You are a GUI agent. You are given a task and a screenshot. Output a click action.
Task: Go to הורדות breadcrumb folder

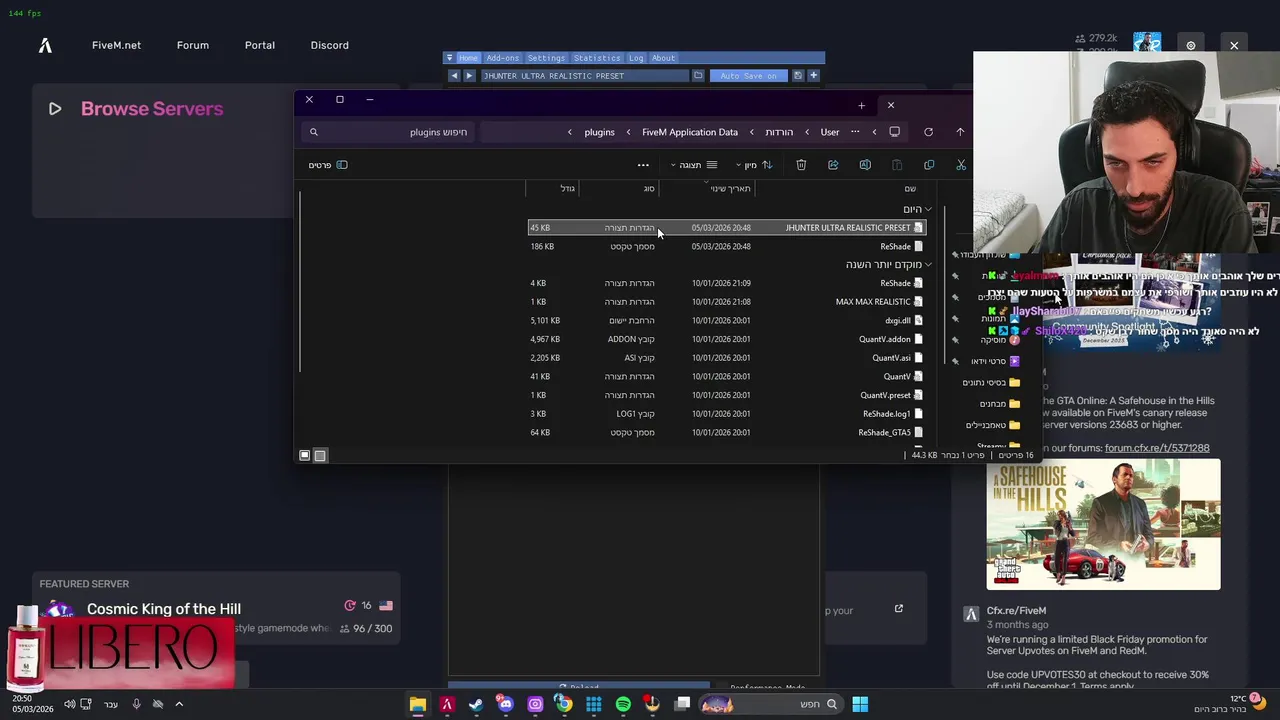pos(779,132)
